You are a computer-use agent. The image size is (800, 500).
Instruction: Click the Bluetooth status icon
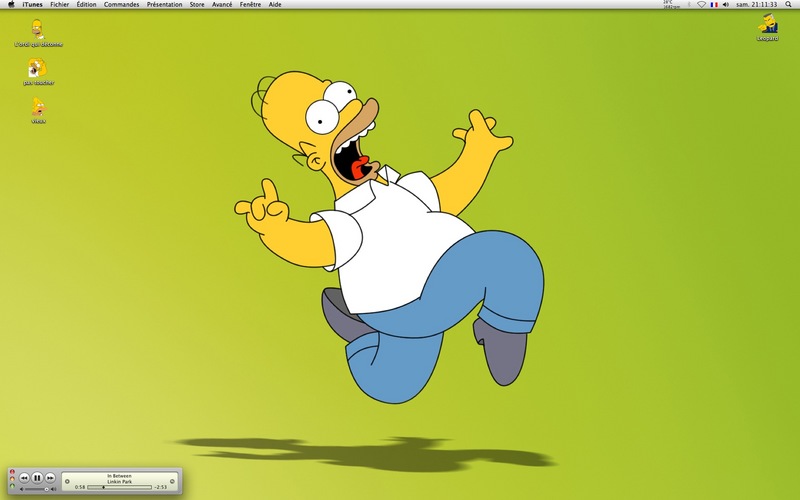[689, 5]
